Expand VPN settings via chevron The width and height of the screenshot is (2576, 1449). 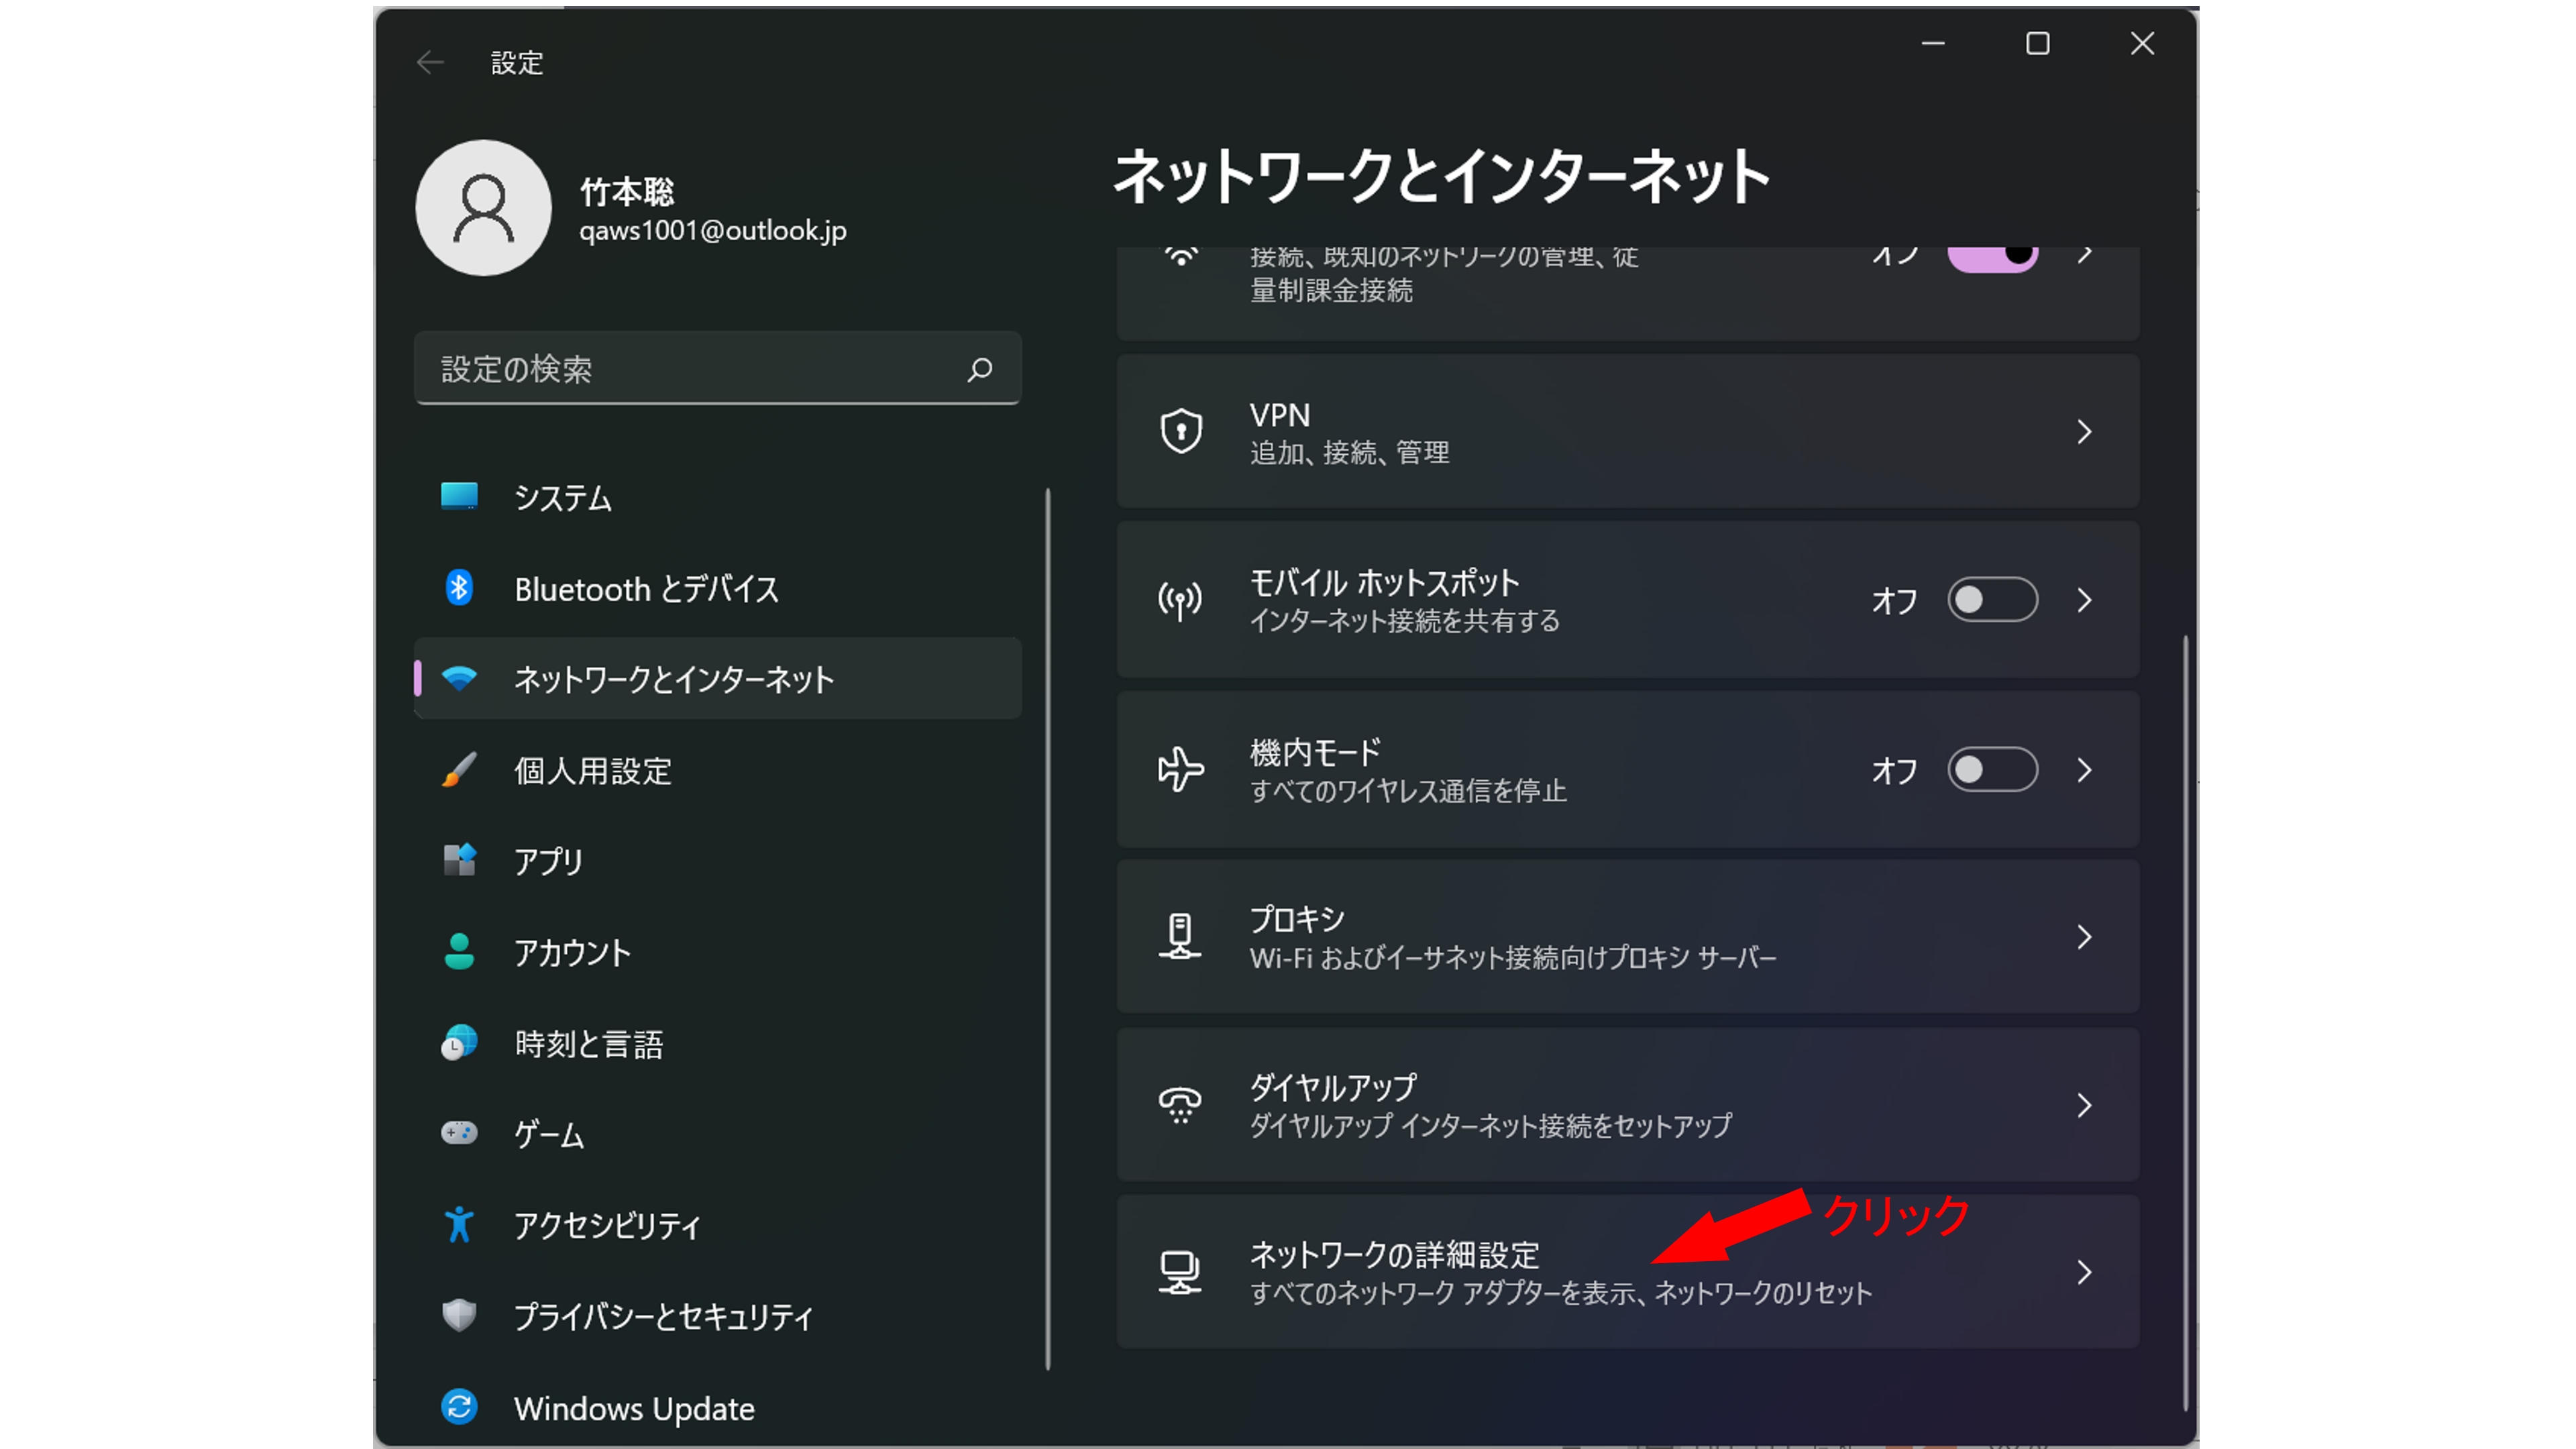pyautogui.click(x=2084, y=432)
